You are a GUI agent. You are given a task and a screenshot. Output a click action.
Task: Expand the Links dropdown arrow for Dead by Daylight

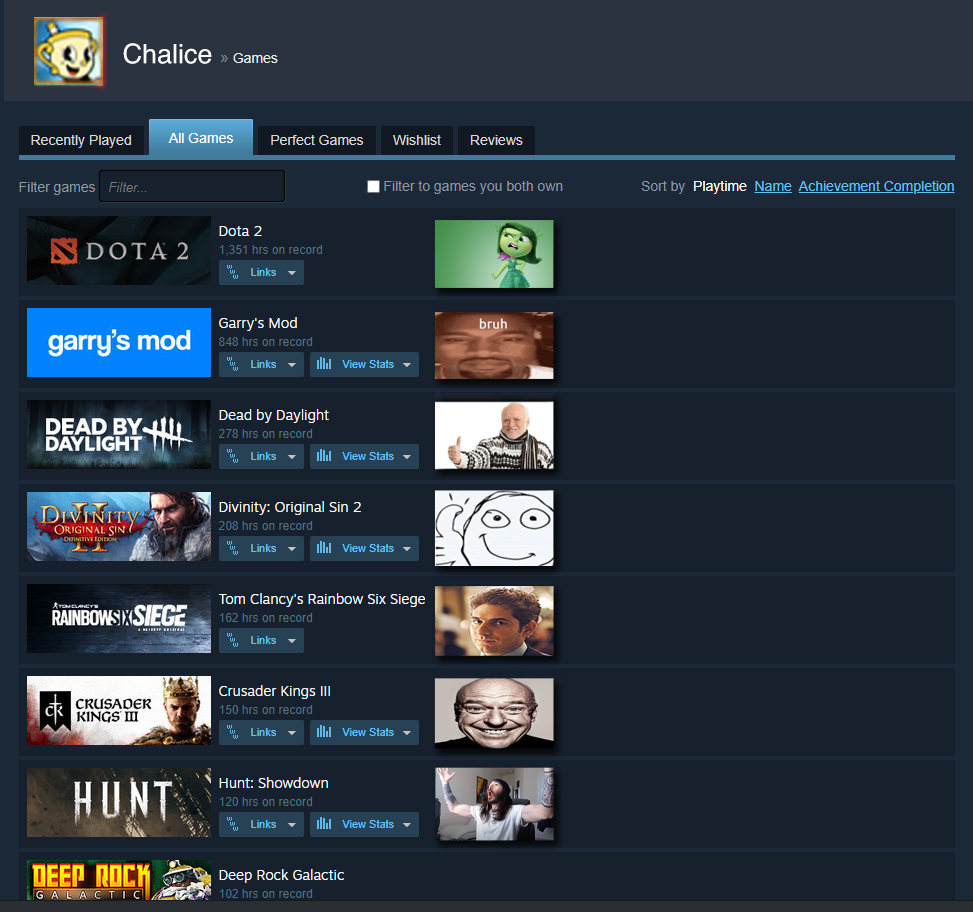tap(292, 457)
